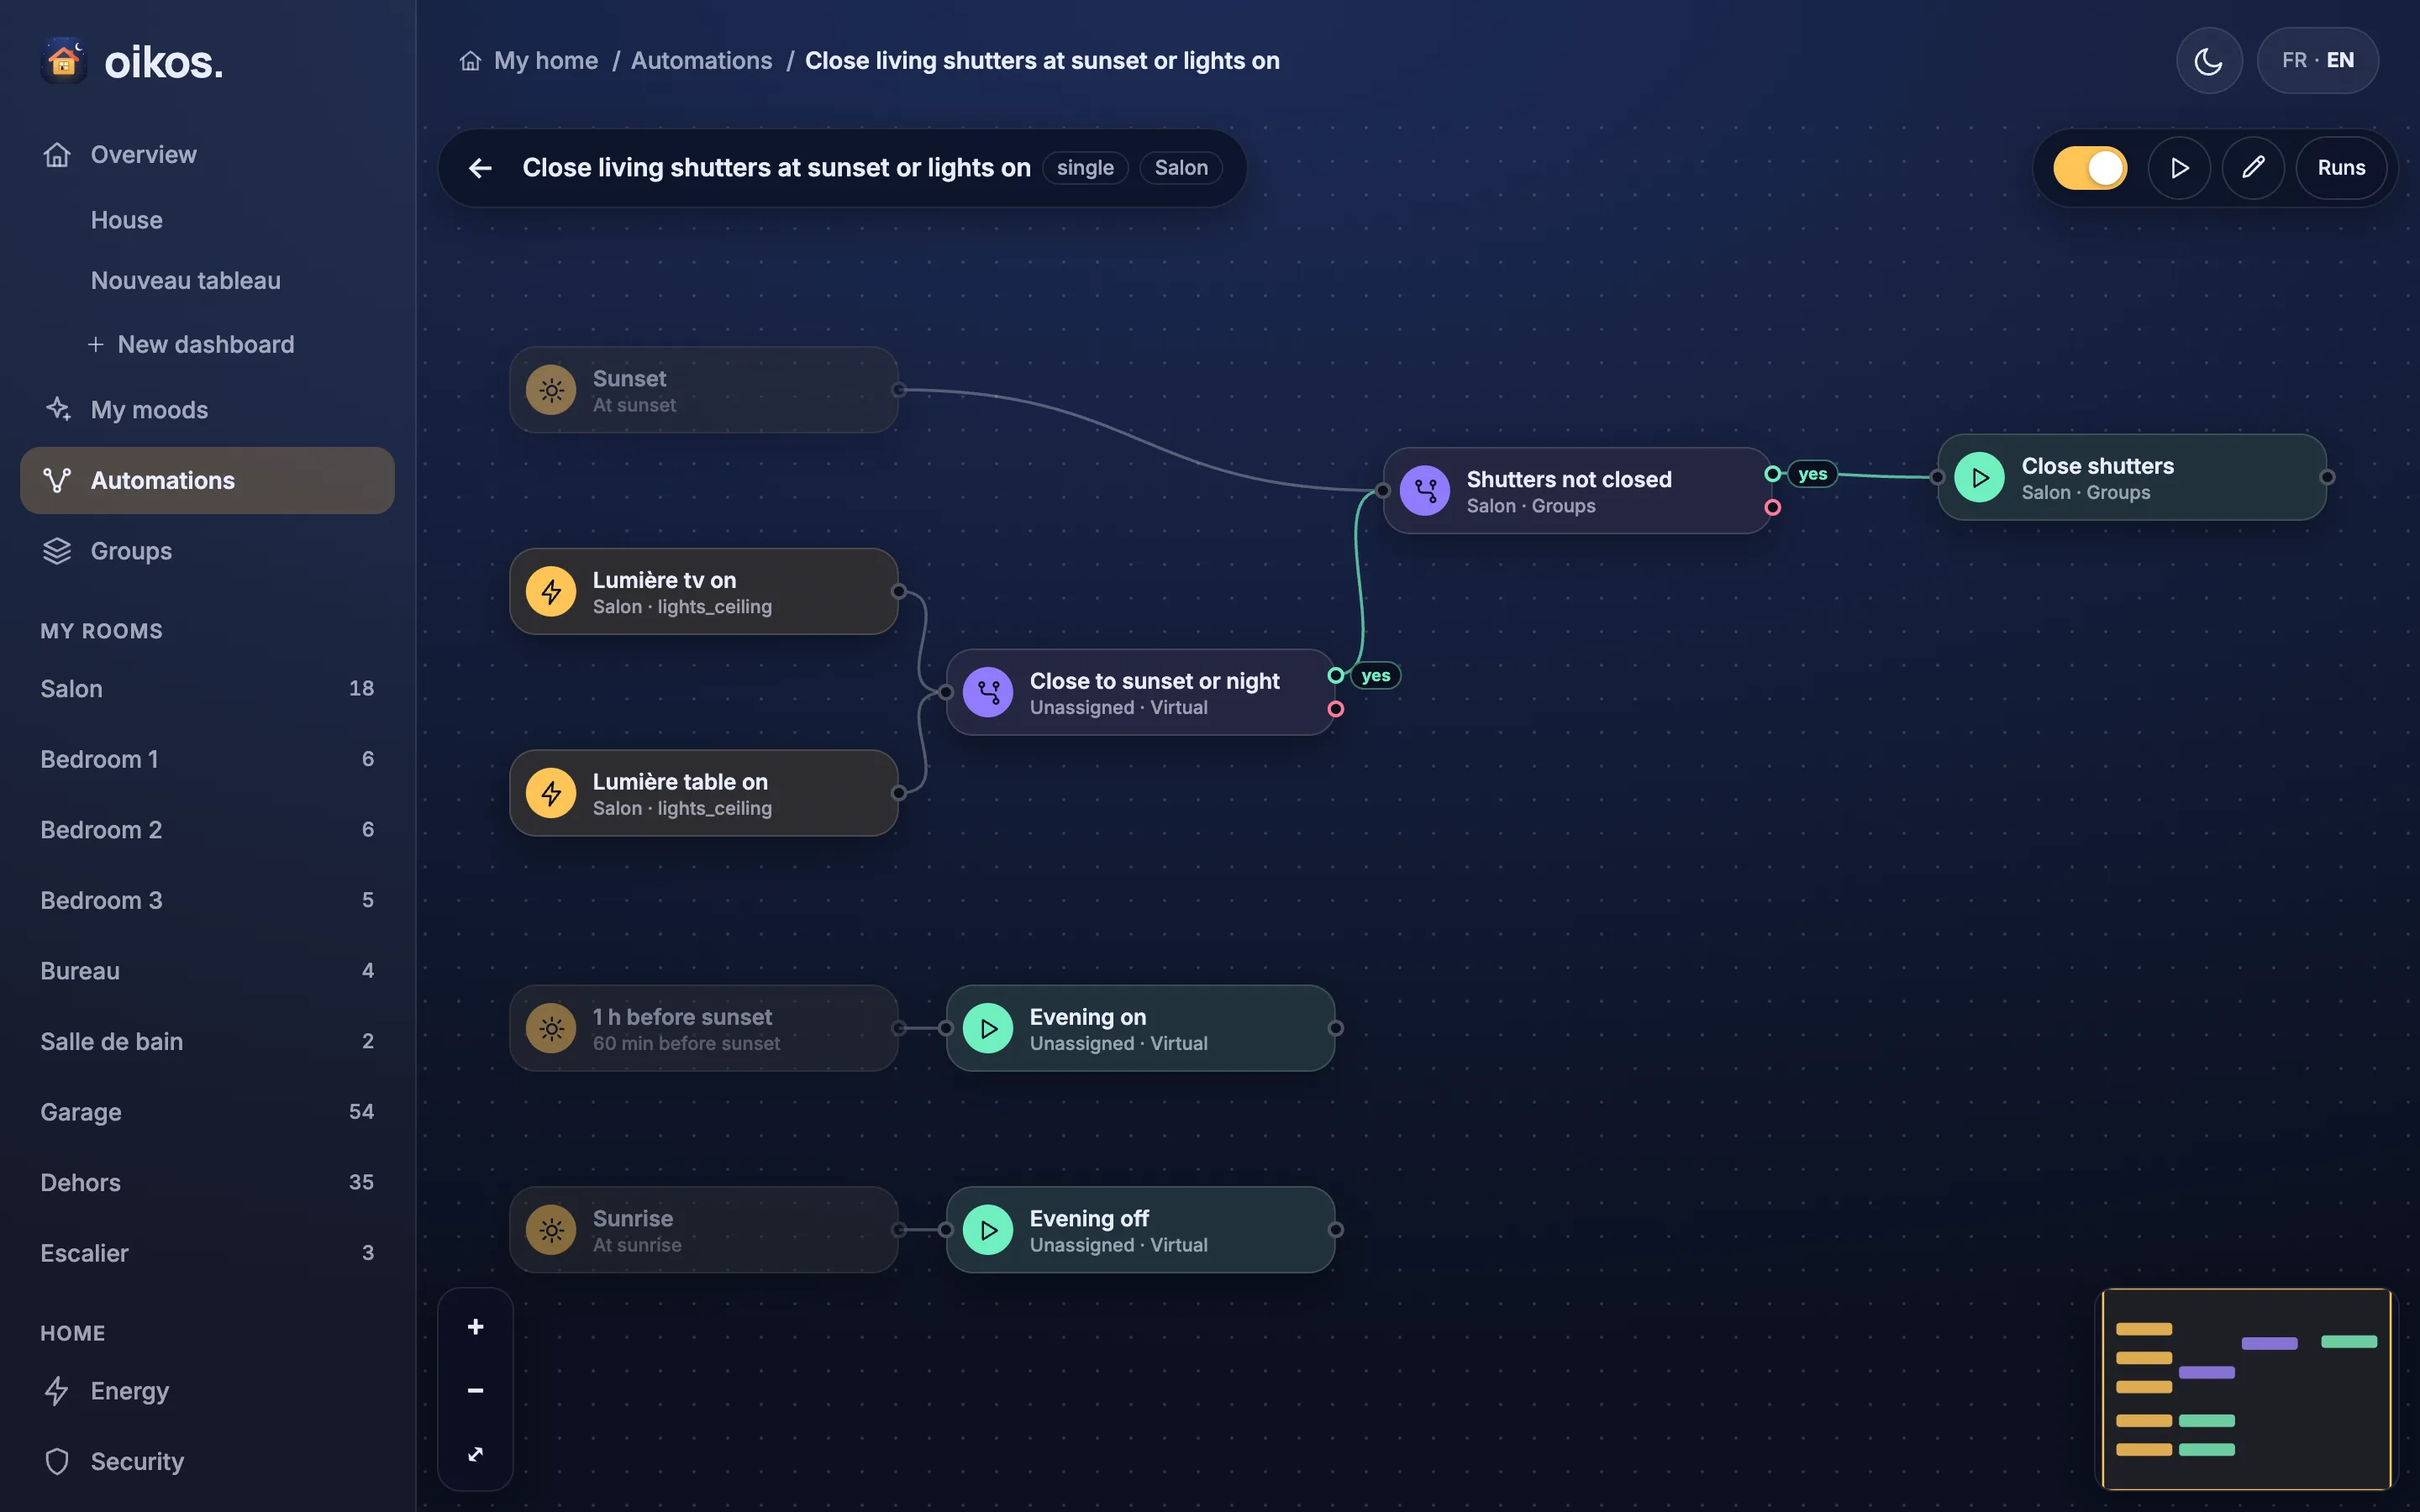Click the yes label on Close to sunset branch
Viewport: 2420px width, 1512px height.
1375,676
